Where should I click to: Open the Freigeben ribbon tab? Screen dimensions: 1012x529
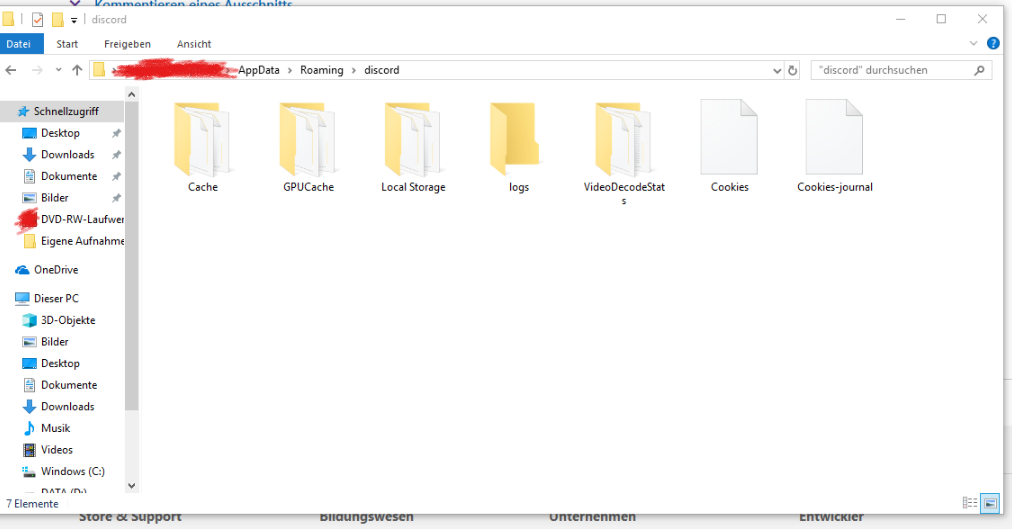pos(127,44)
